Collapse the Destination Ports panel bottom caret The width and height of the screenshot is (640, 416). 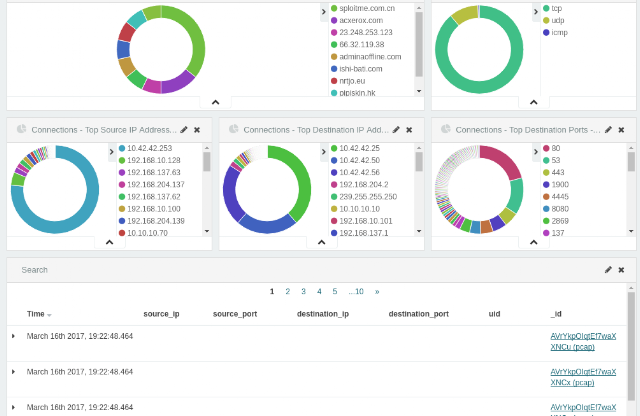coord(533,242)
